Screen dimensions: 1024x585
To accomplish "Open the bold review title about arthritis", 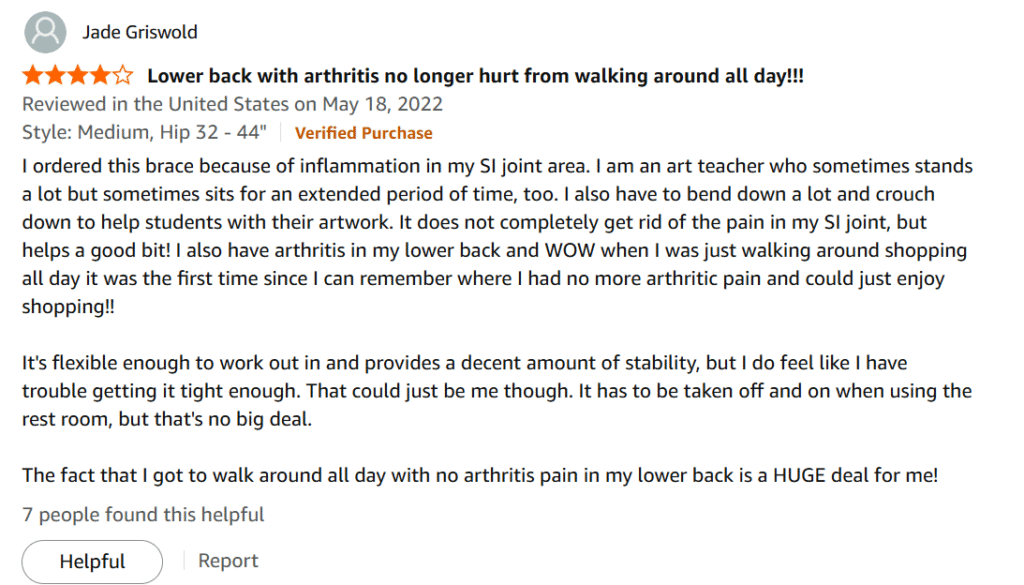I will click(x=475, y=76).
